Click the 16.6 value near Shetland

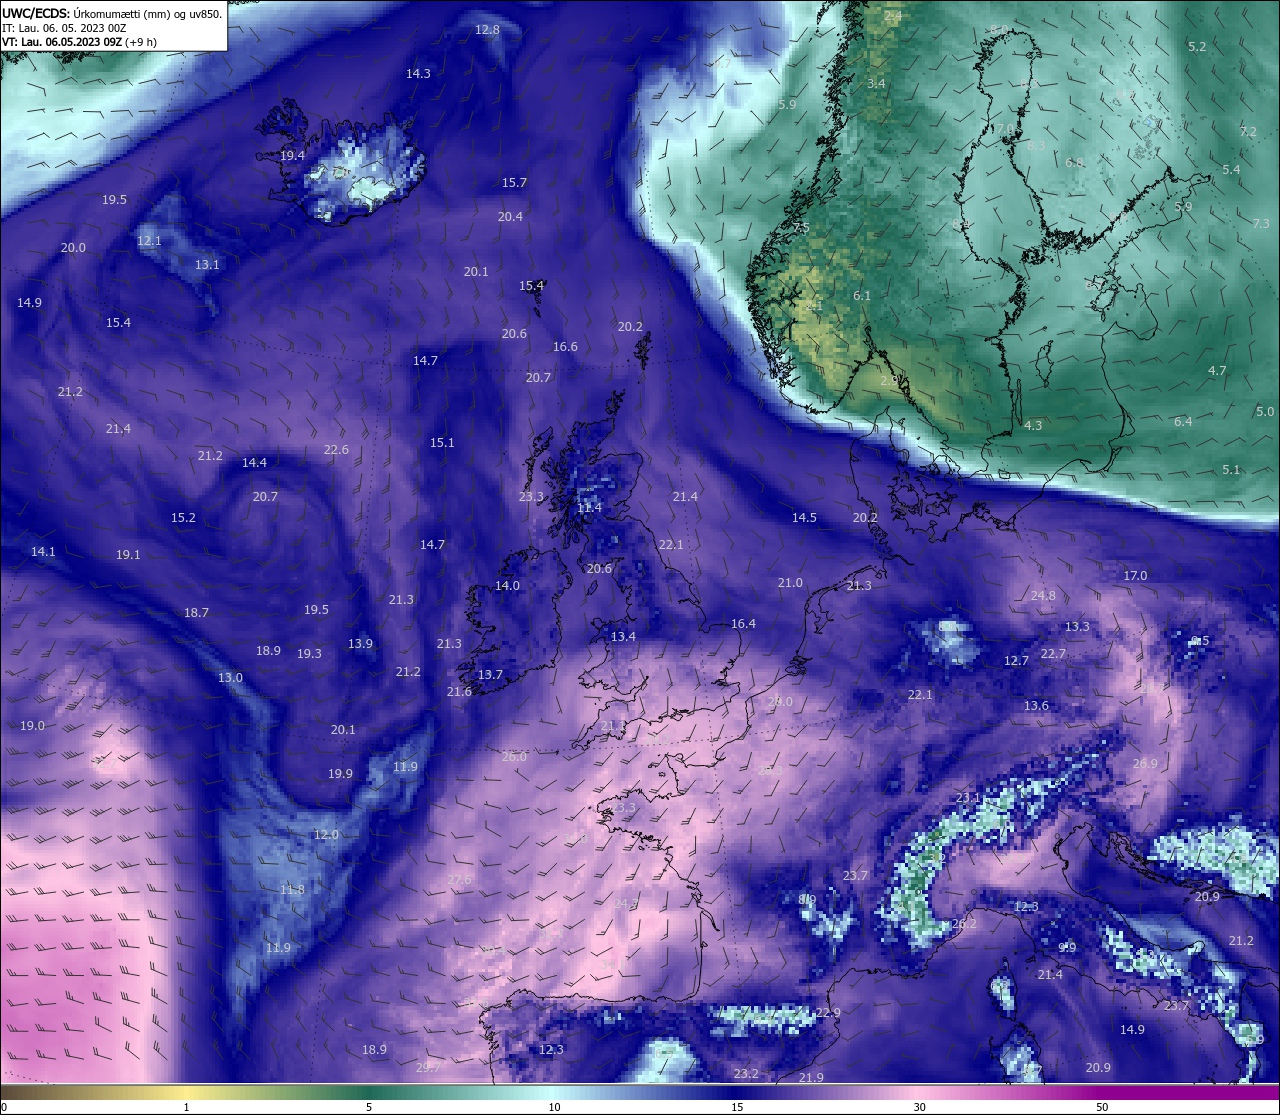point(565,347)
